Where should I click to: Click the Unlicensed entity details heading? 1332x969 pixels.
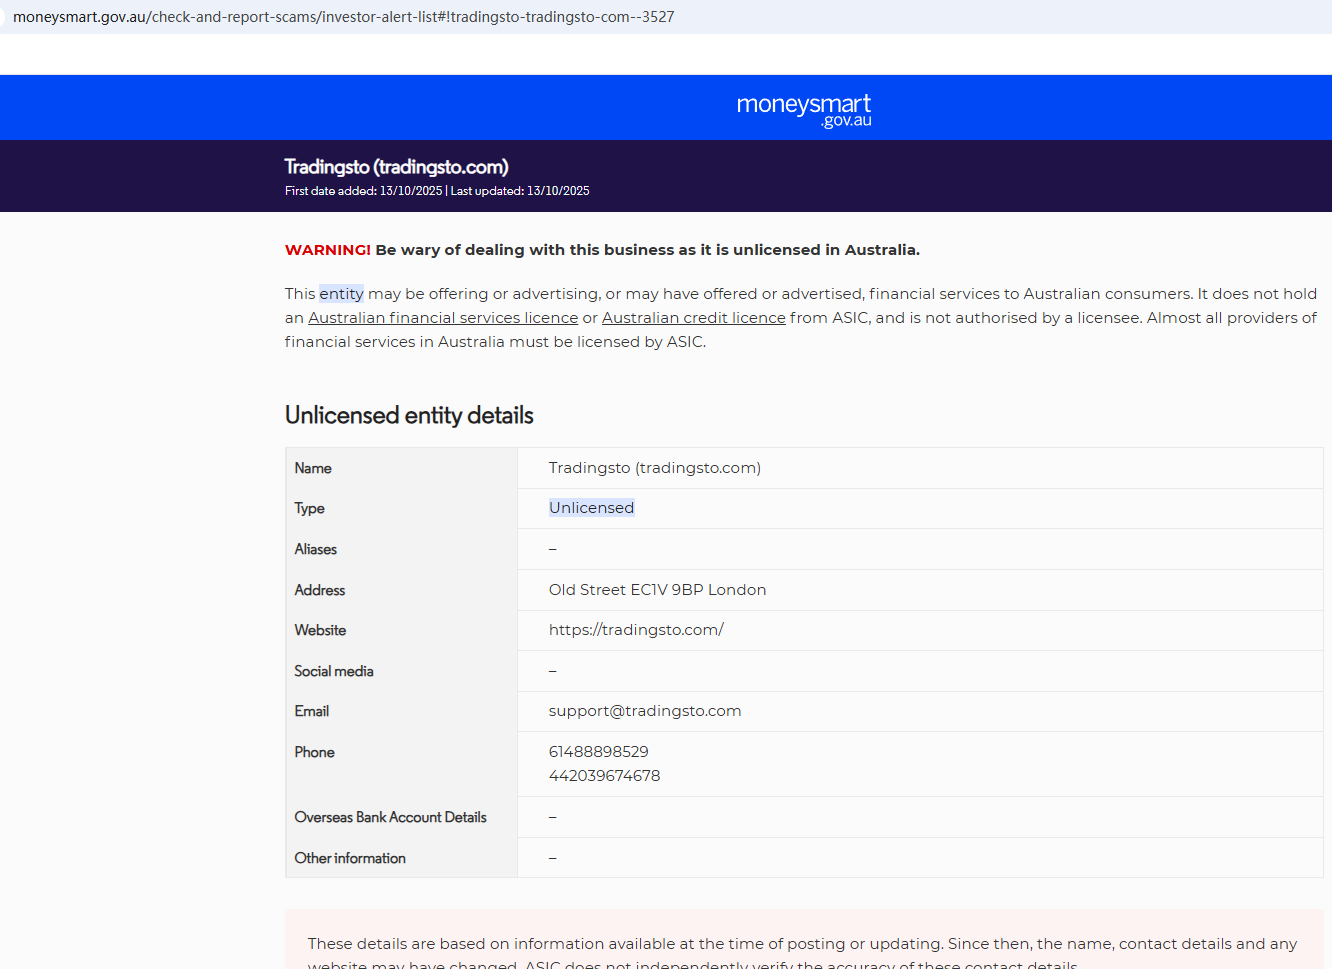[409, 415]
